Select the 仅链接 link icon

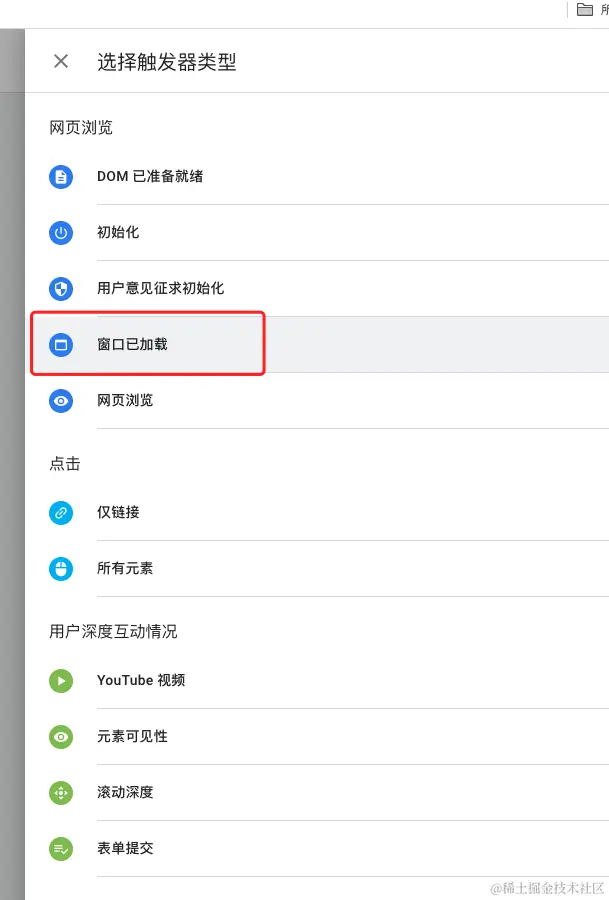(x=60, y=513)
